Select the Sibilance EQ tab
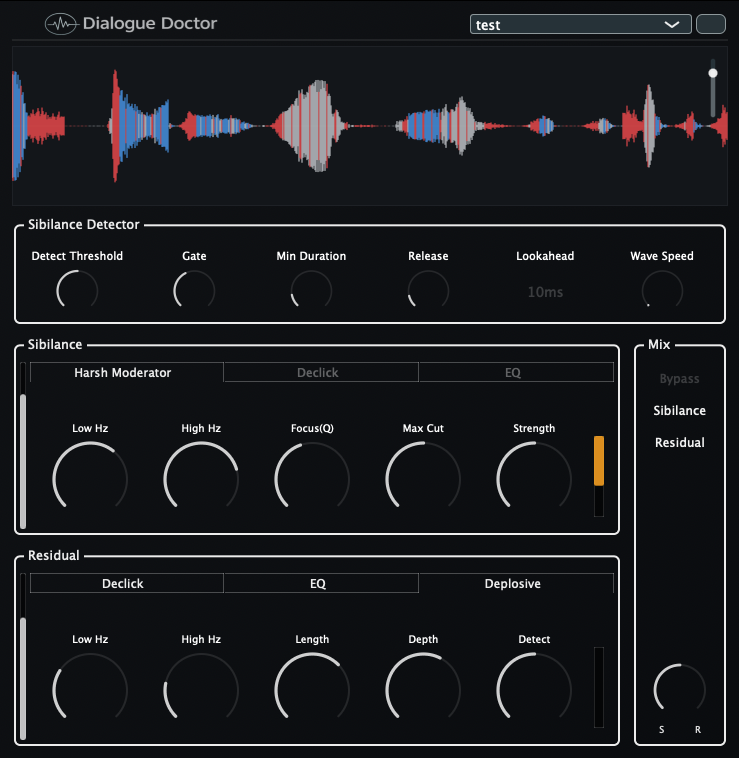This screenshot has width=739, height=758. click(513, 373)
